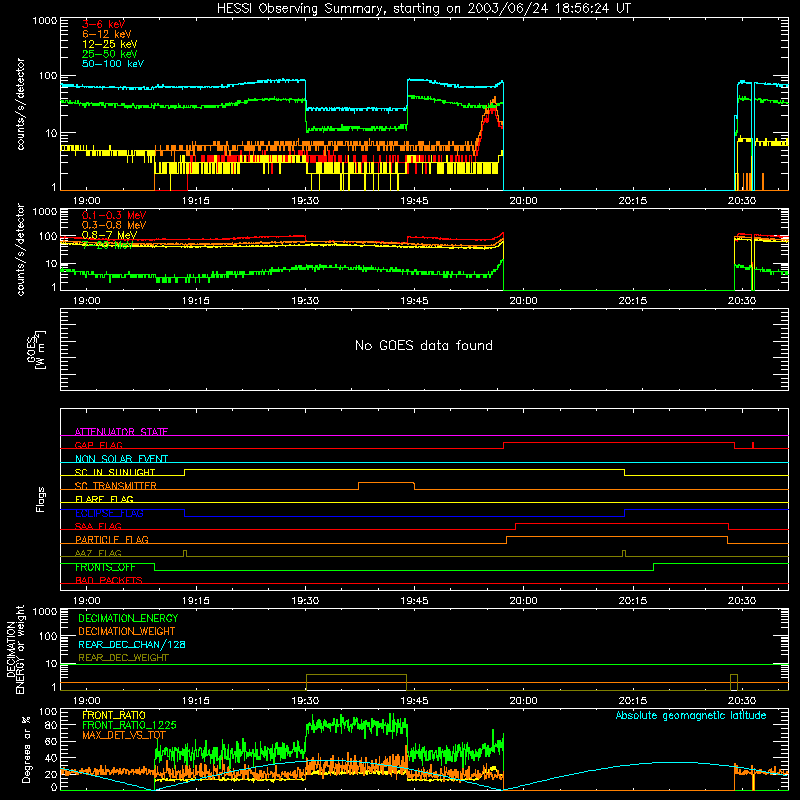
Task: Click the 19:00 tick label under keV panel
Action: tap(86, 201)
